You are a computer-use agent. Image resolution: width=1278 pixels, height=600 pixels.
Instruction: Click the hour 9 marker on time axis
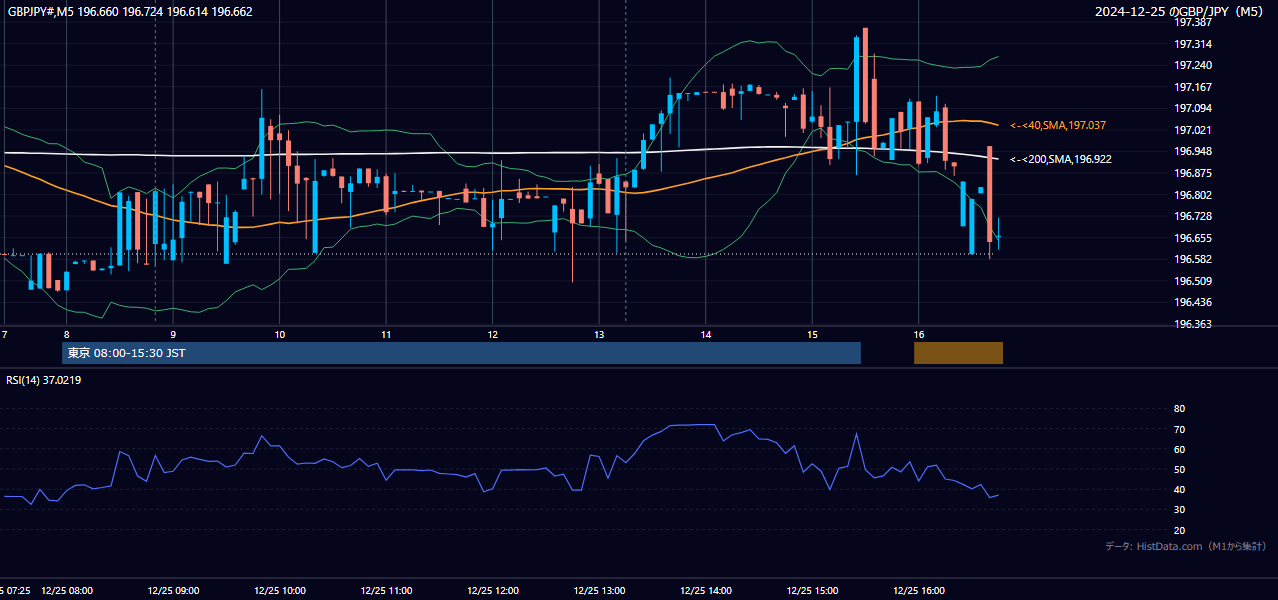(x=173, y=334)
